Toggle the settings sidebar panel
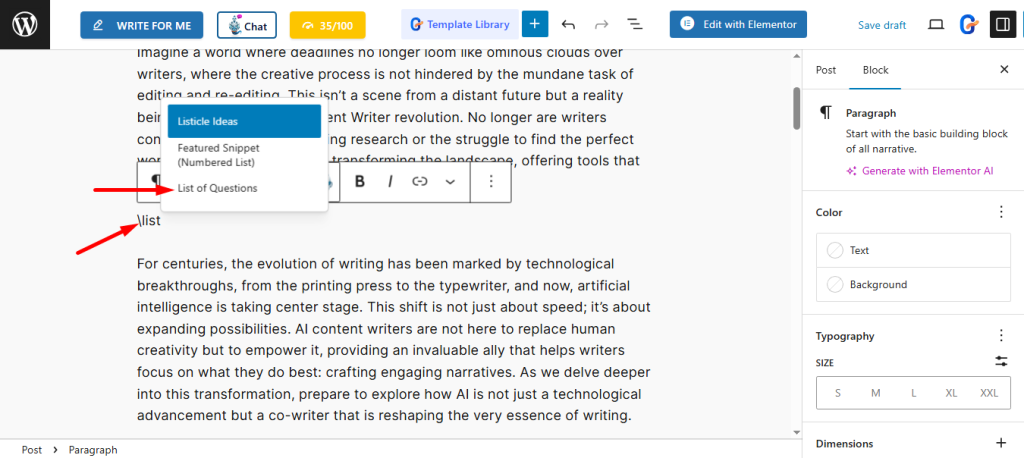Viewport: 1024px width, 458px height. pyautogui.click(x=1002, y=25)
